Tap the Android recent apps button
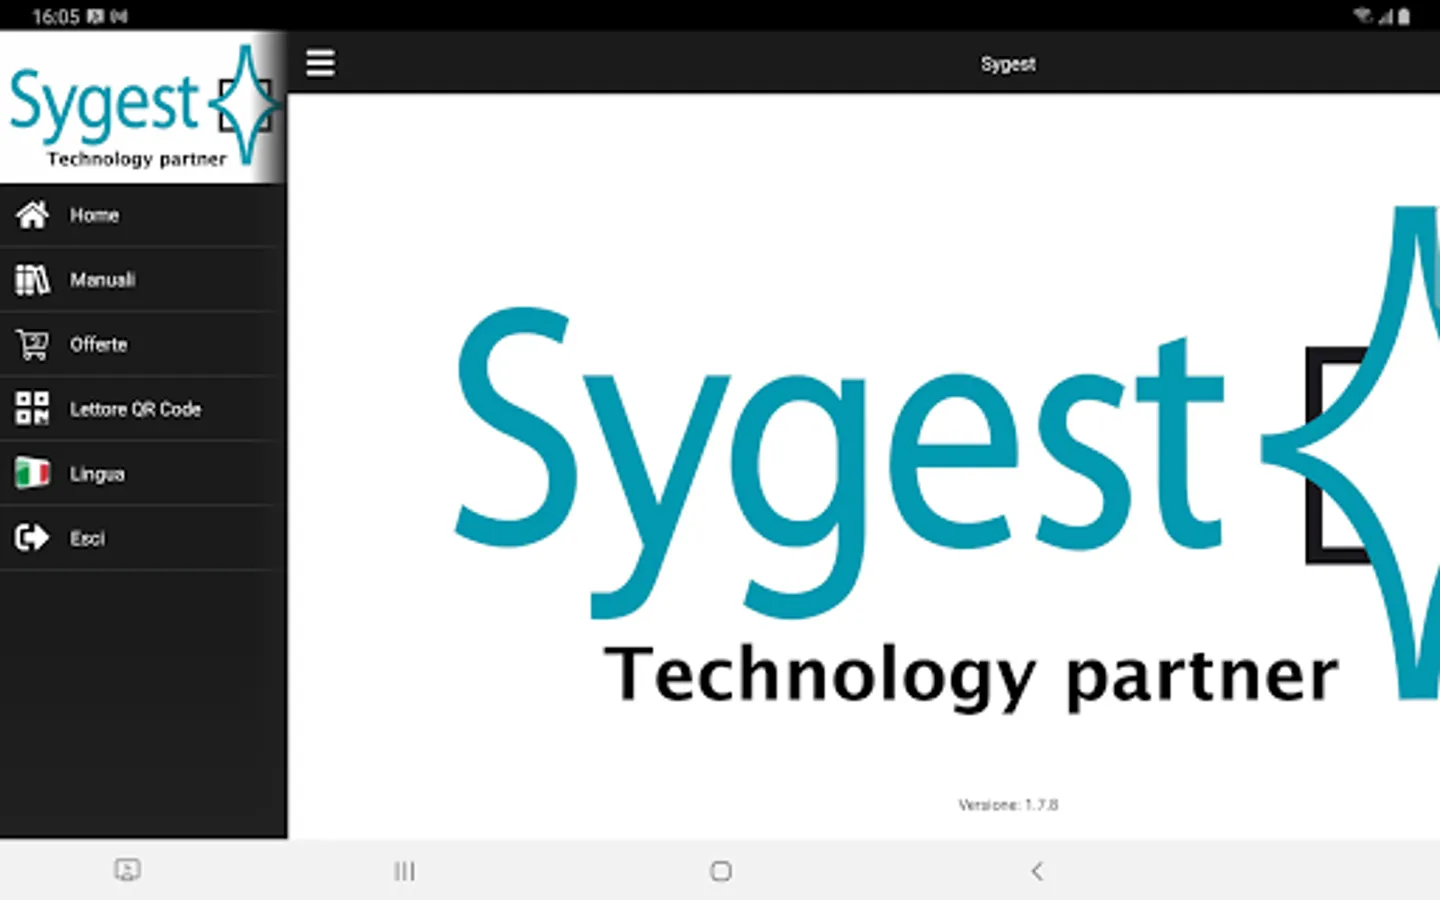 404,871
